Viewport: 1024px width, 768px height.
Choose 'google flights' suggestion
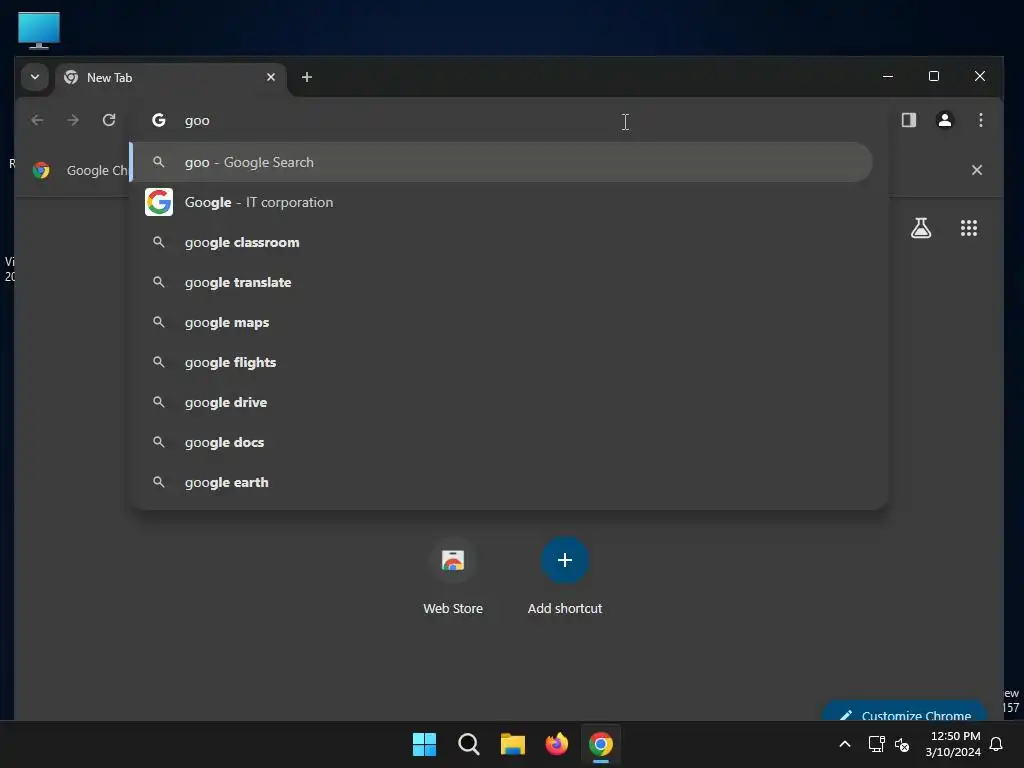[x=502, y=362]
